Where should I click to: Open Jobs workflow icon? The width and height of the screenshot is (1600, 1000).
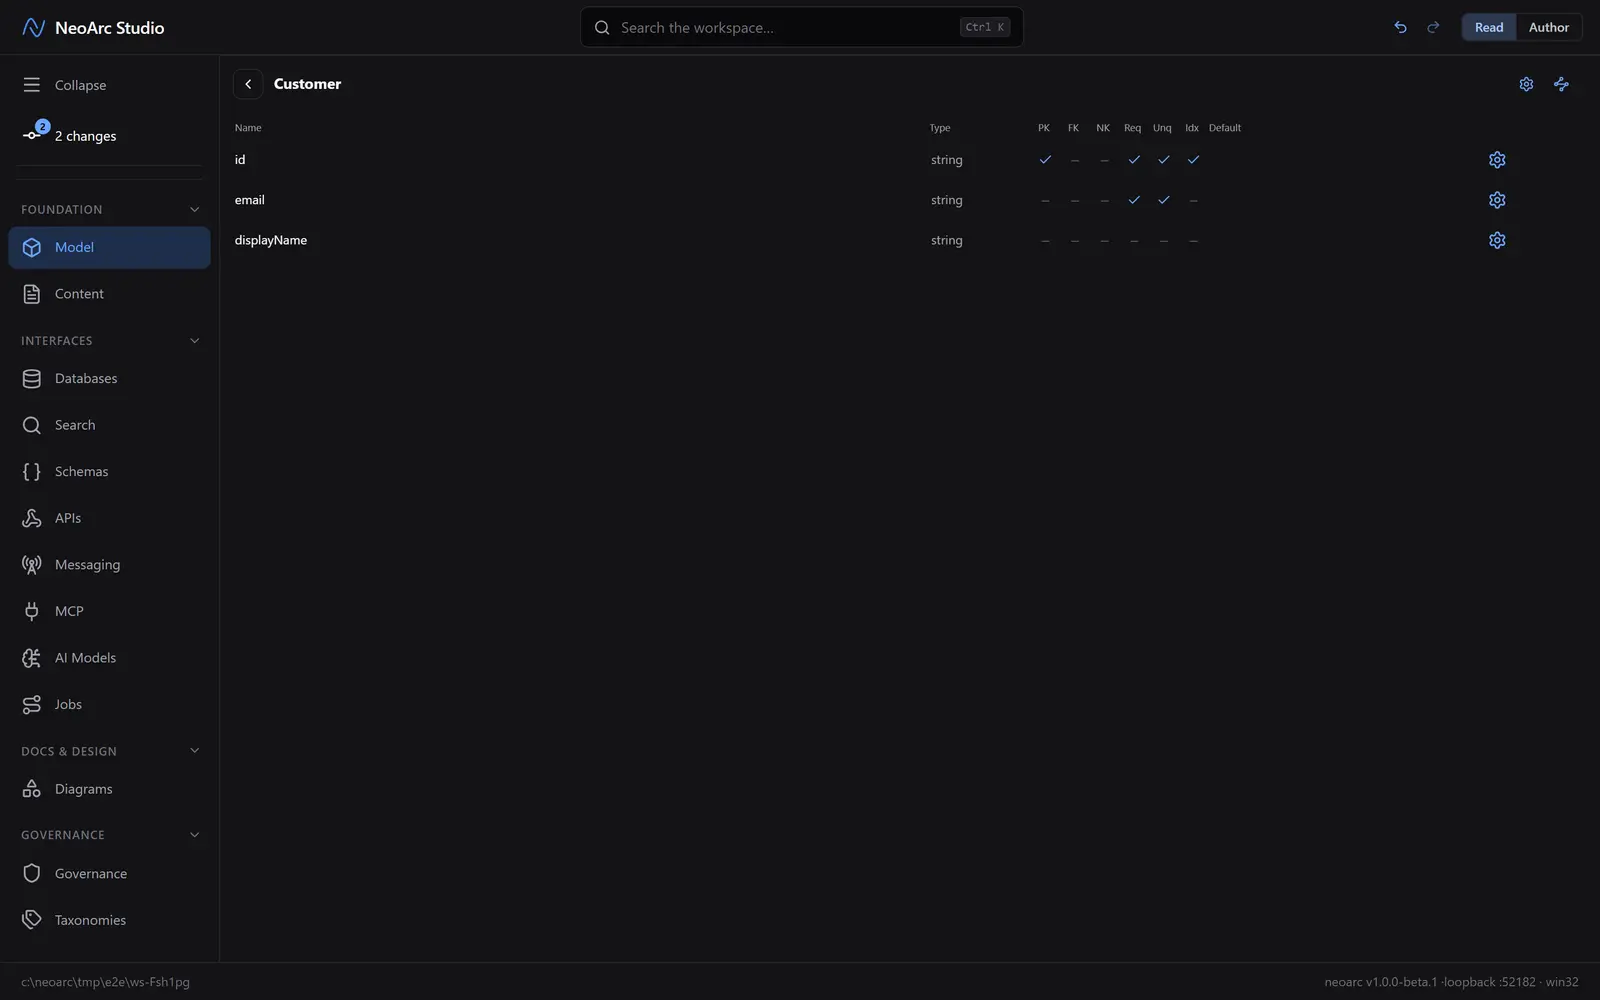coord(32,704)
